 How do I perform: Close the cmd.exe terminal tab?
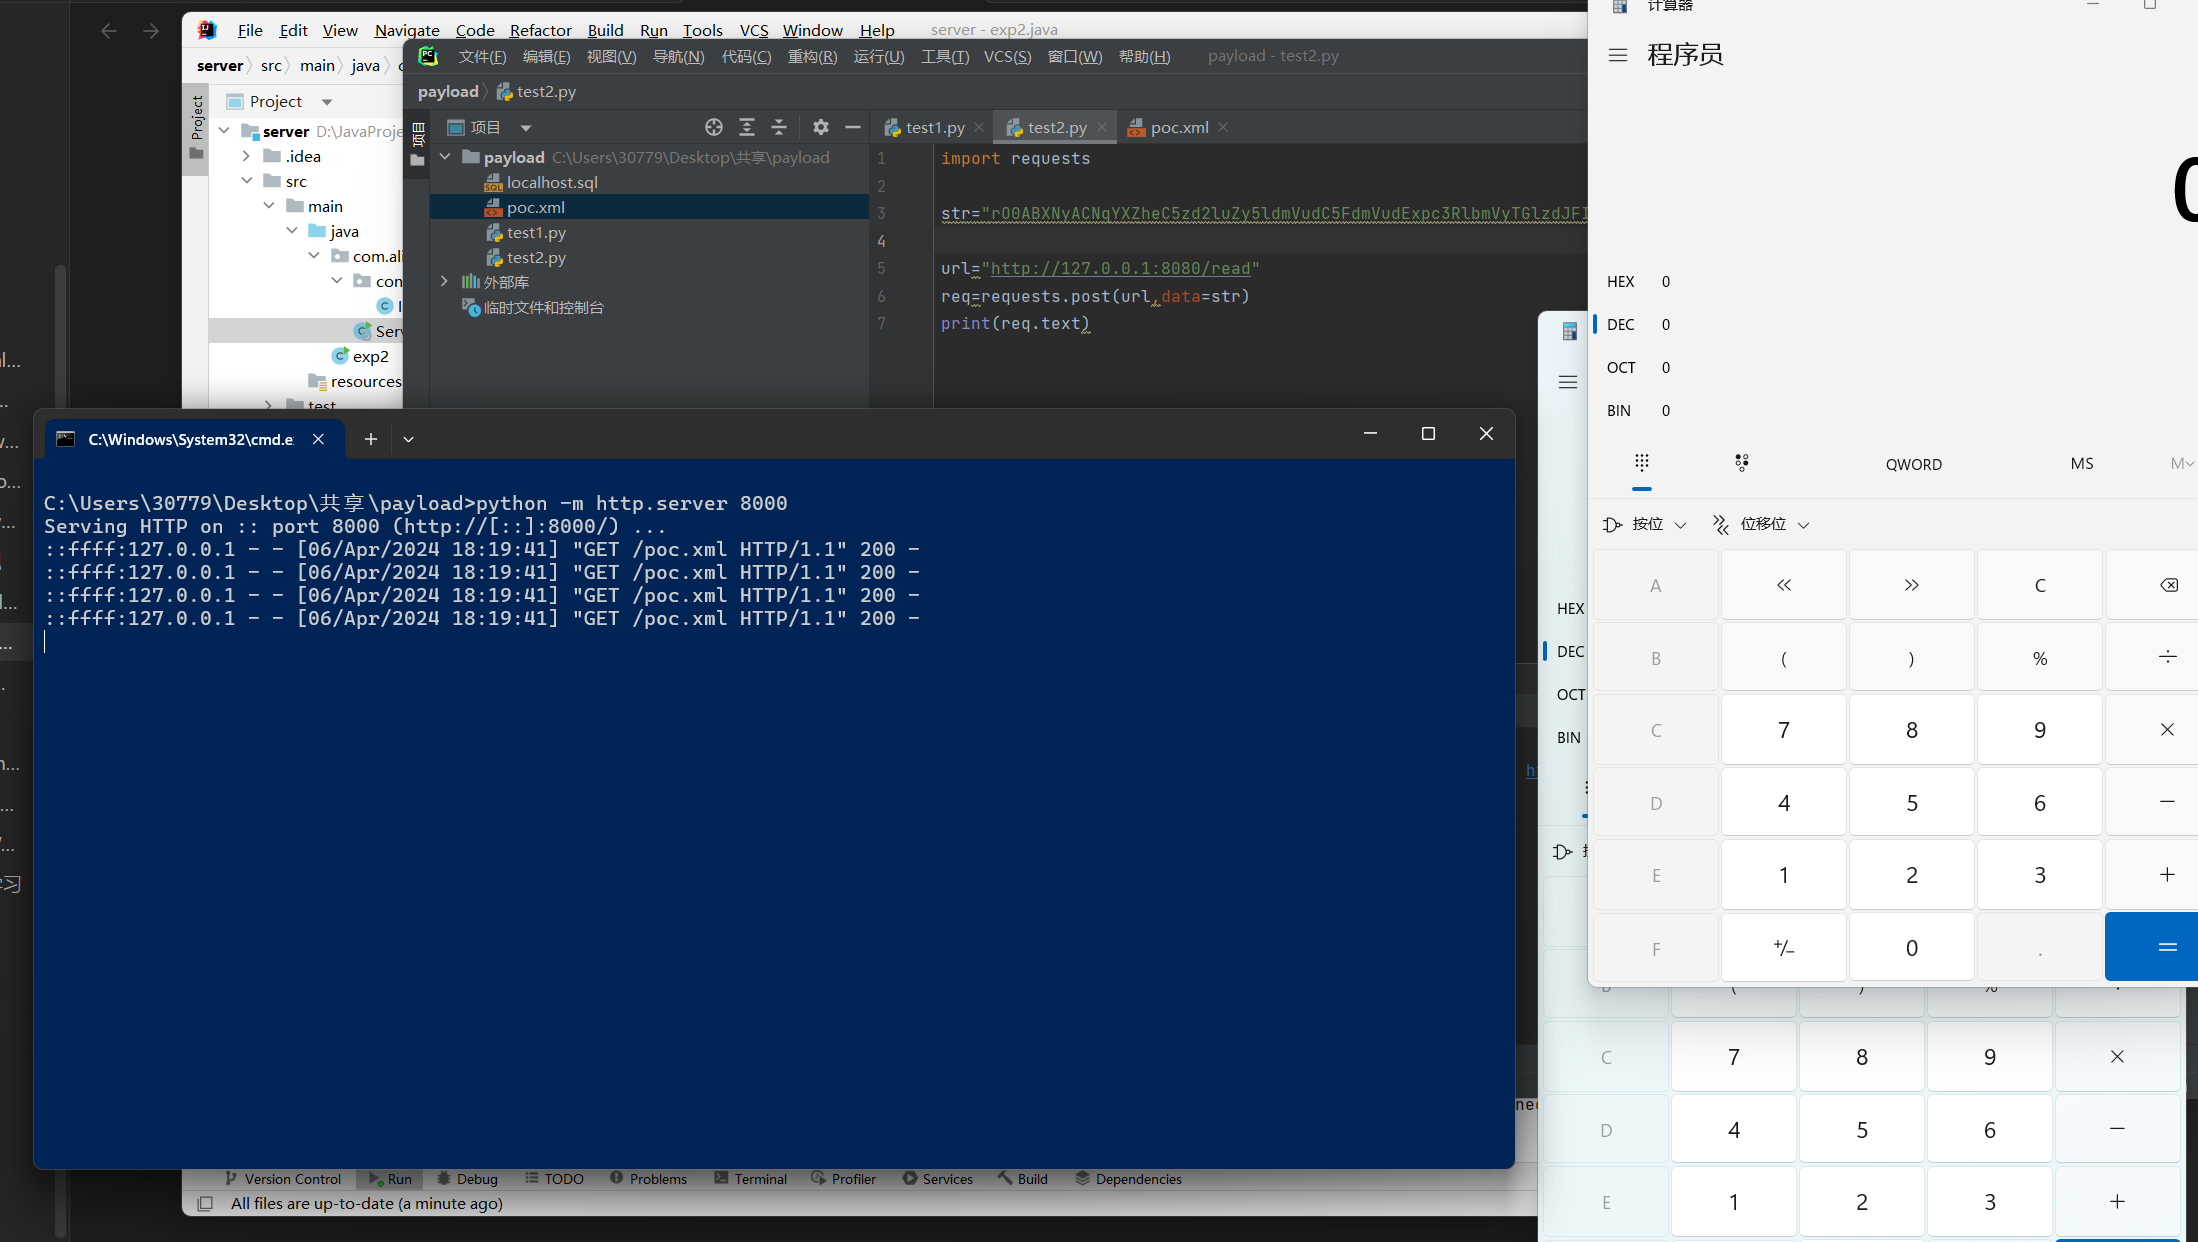(x=318, y=439)
